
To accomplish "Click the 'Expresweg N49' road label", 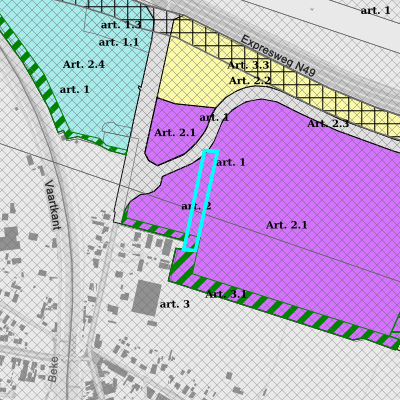I will (278, 56).
